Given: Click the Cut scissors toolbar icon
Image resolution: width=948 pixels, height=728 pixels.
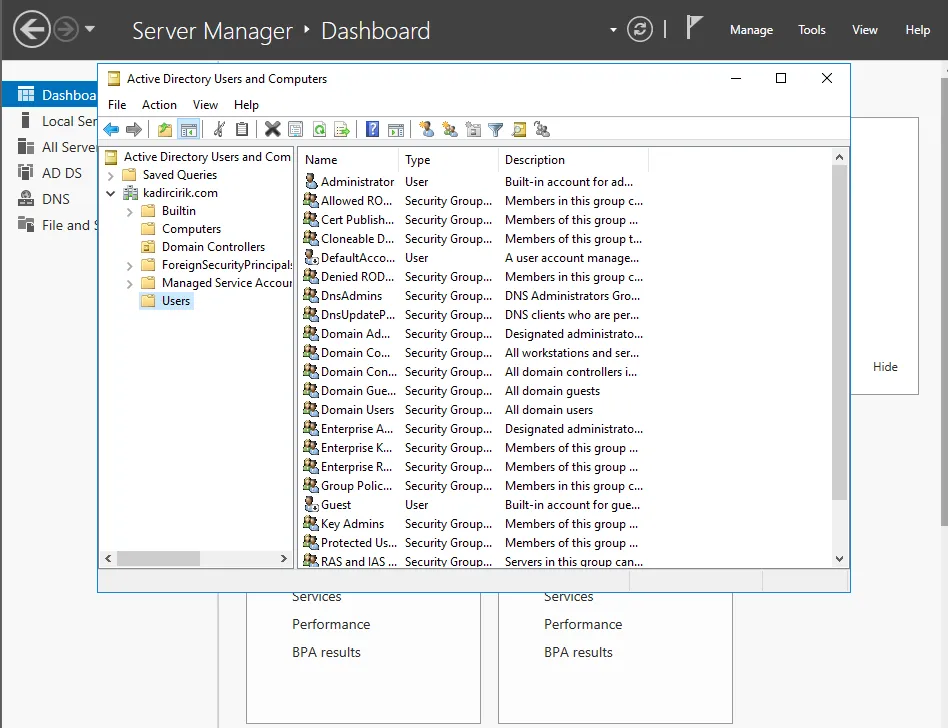Looking at the screenshot, I should [x=219, y=129].
